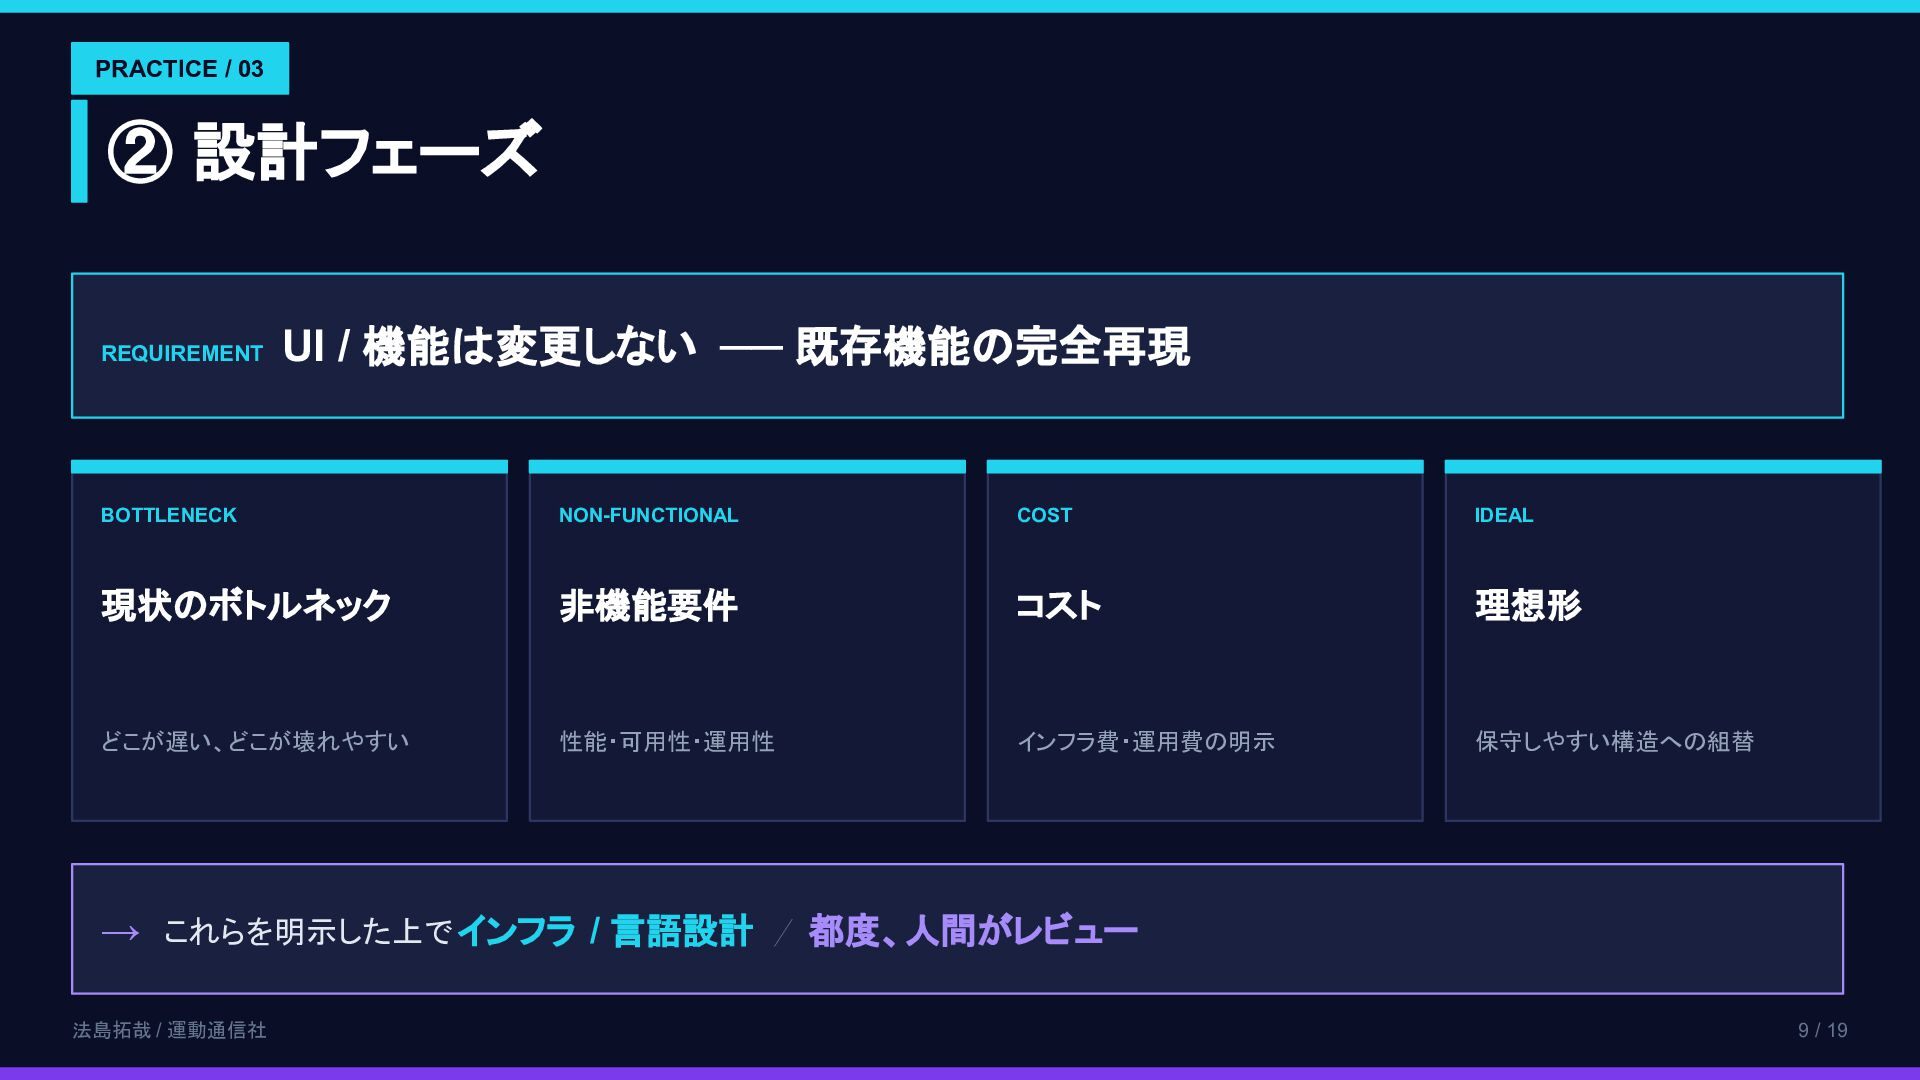Image resolution: width=1920 pixels, height=1080 pixels.
Task: Click the 性能・可用性・運用性 text
Action: pyautogui.click(x=667, y=741)
